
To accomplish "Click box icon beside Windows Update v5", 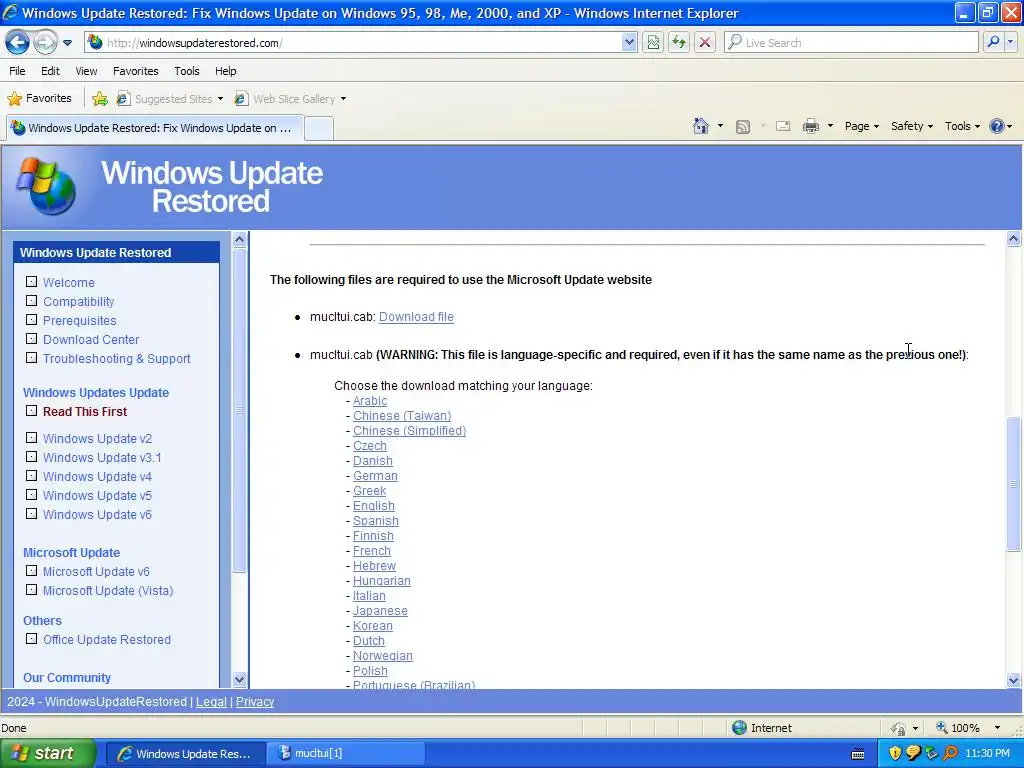I will (31, 495).
